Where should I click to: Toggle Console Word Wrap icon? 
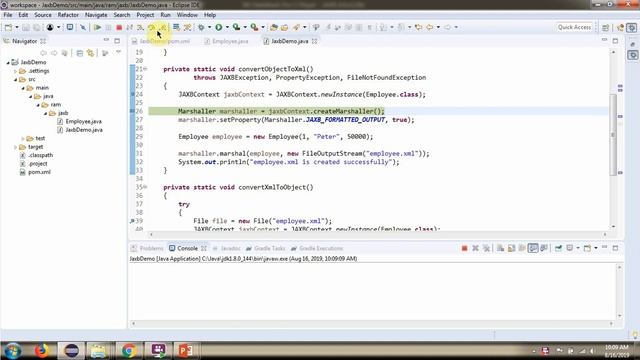click(x=522, y=248)
